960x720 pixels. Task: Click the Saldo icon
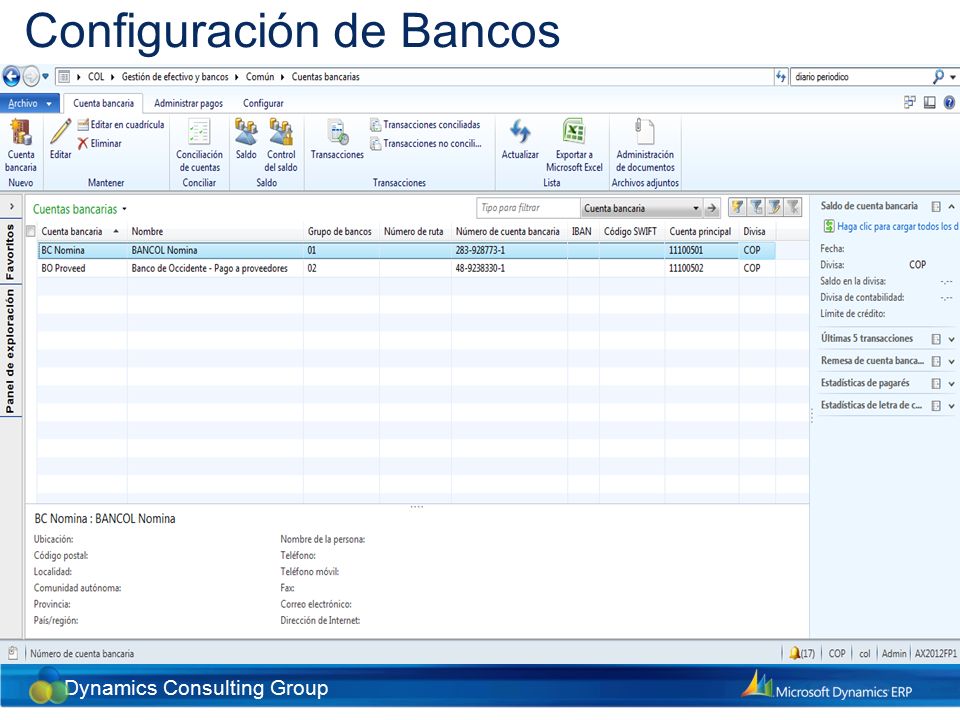[246, 132]
